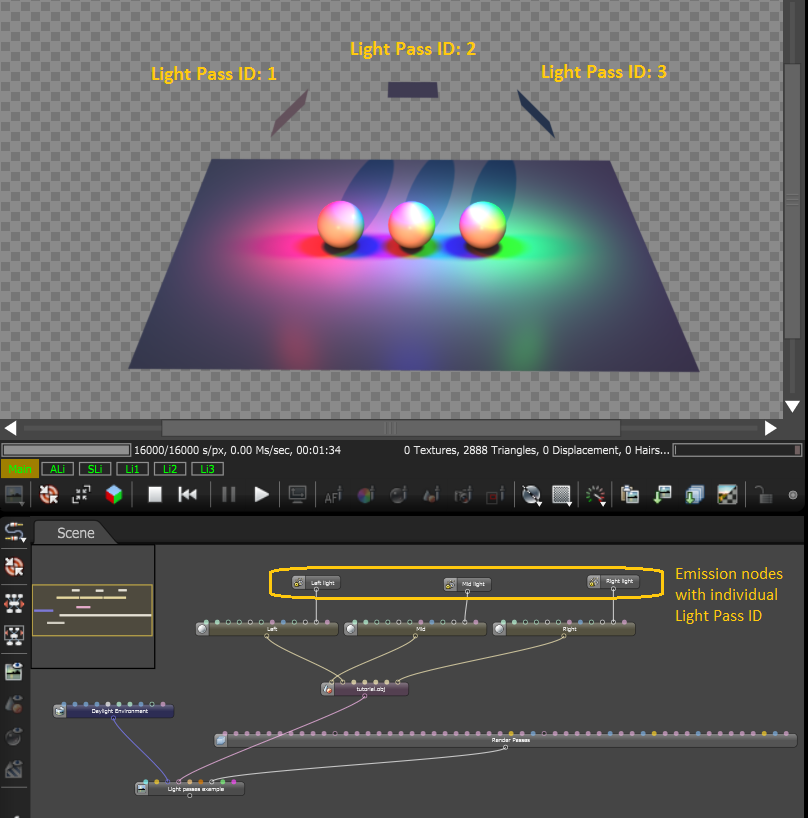Click the render progress bar
The image size is (808, 818).
coord(65,450)
